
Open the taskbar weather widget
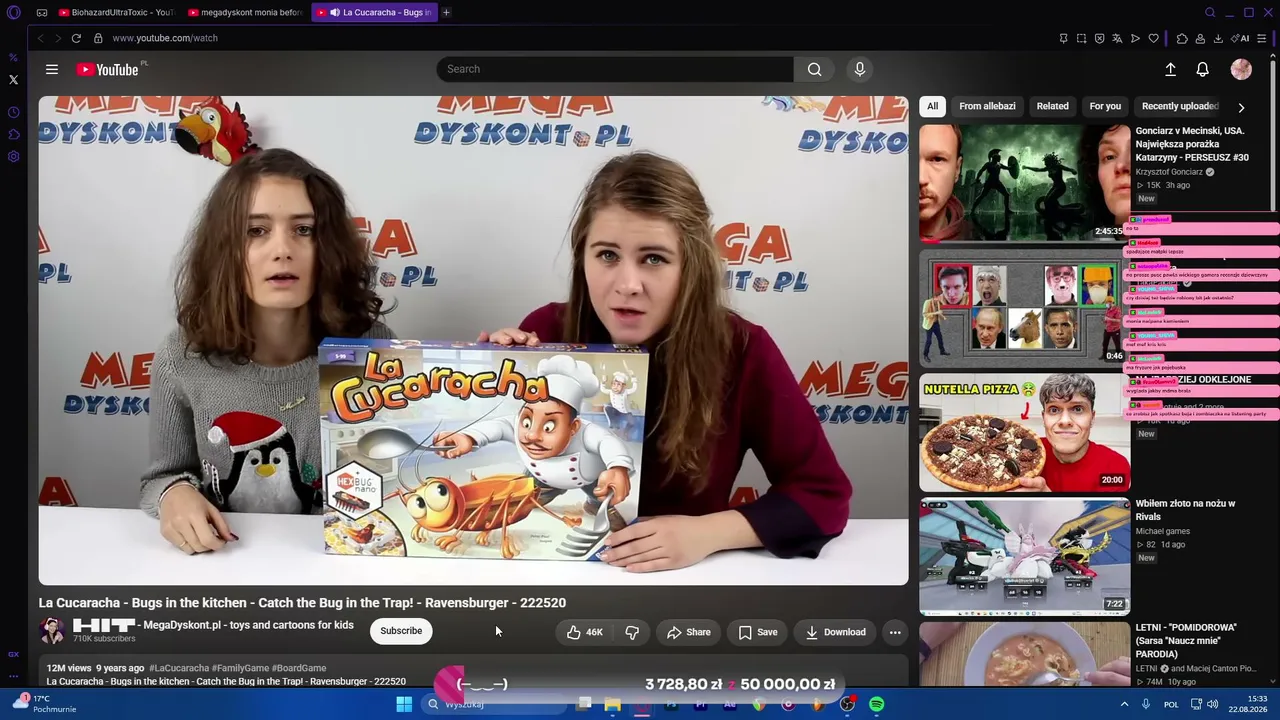point(45,704)
